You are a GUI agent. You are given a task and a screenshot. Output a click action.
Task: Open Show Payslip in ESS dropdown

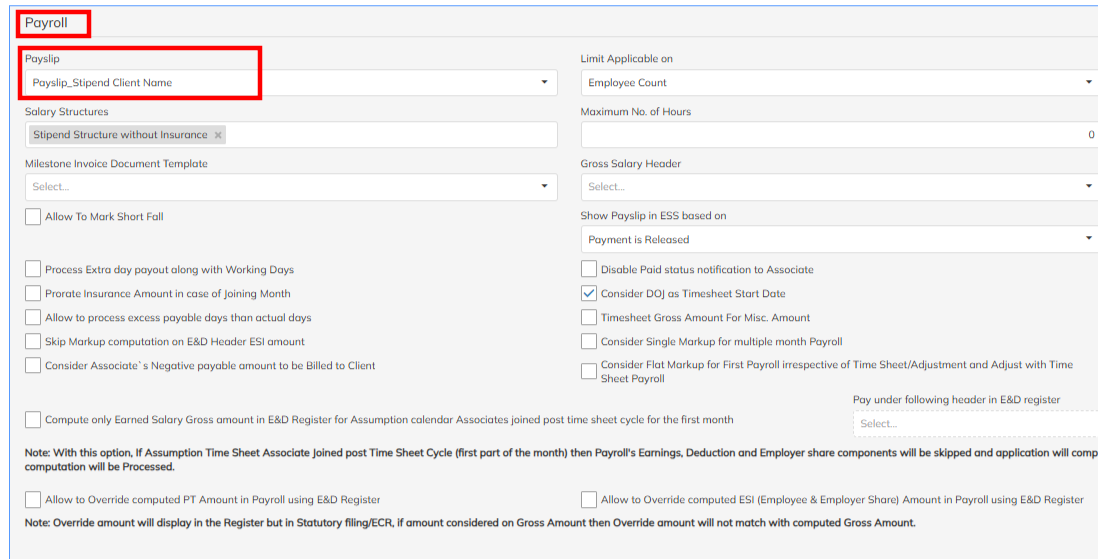pos(838,240)
